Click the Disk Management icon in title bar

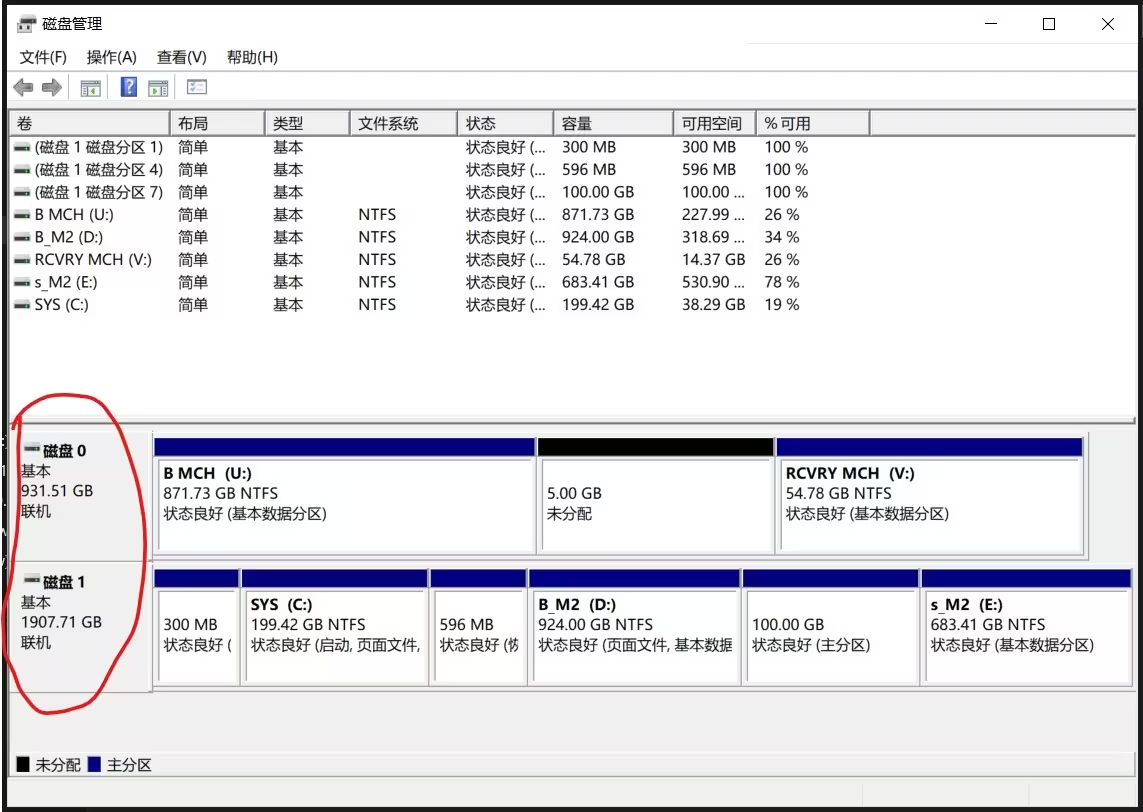25,23
